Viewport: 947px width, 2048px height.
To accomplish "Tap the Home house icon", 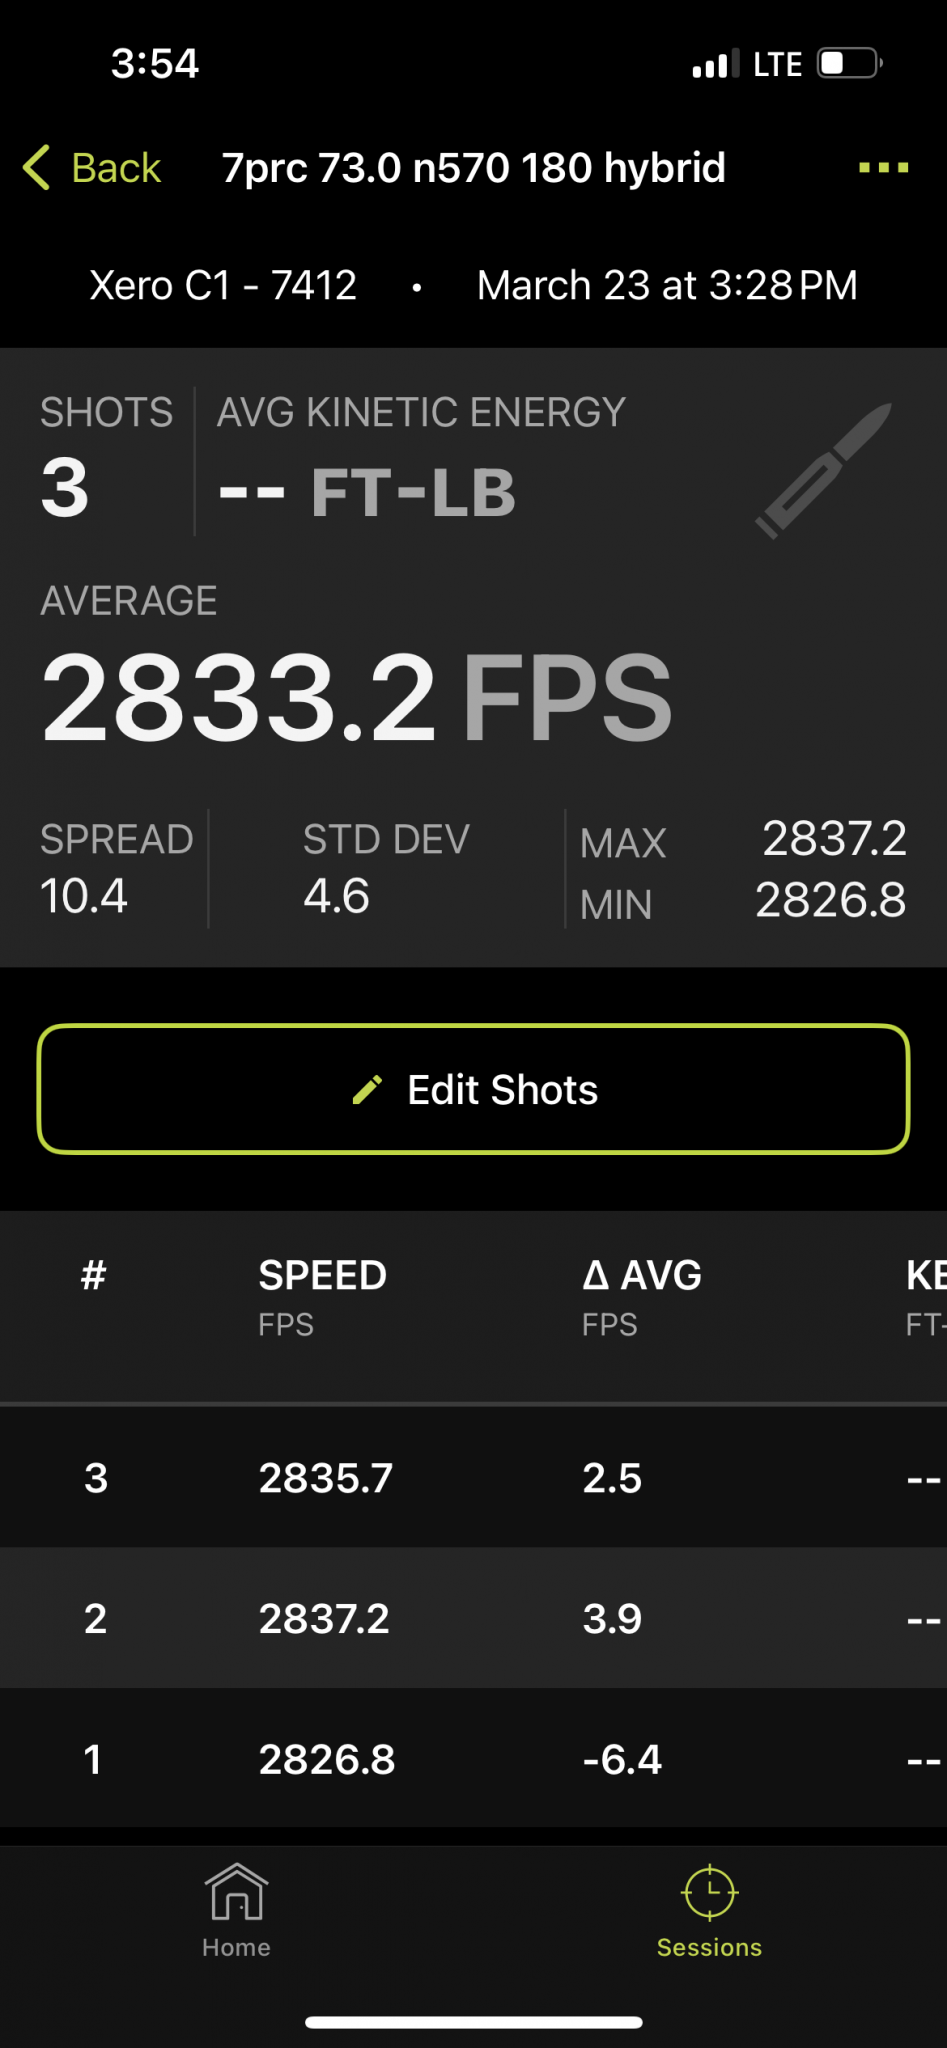I will click(x=236, y=1891).
